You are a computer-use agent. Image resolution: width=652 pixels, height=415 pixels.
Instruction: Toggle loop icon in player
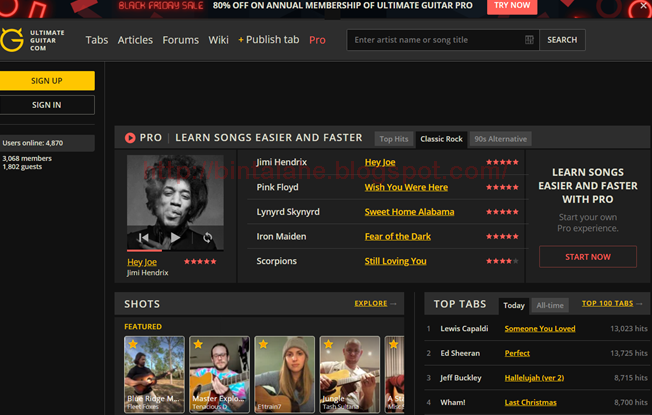(x=207, y=237)
